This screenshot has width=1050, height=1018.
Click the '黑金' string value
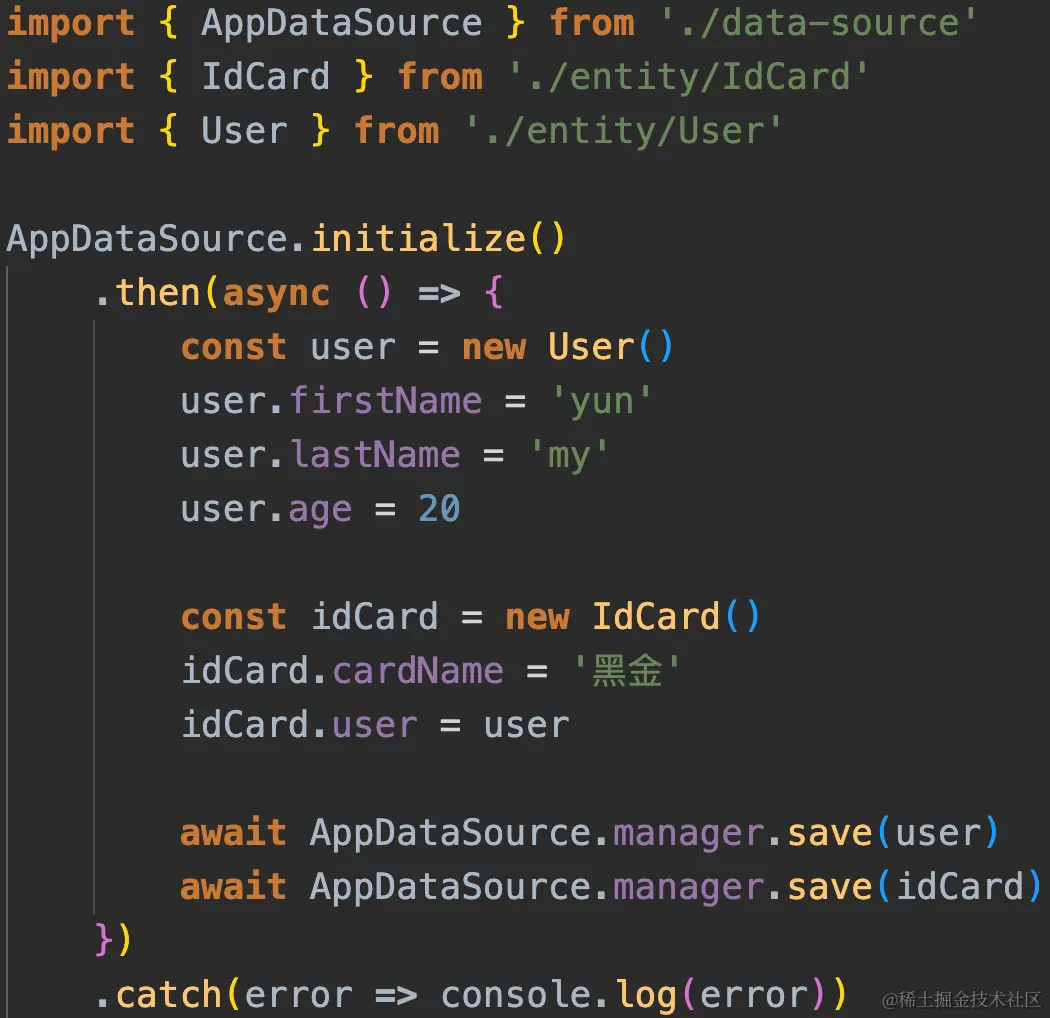(627, 671)
